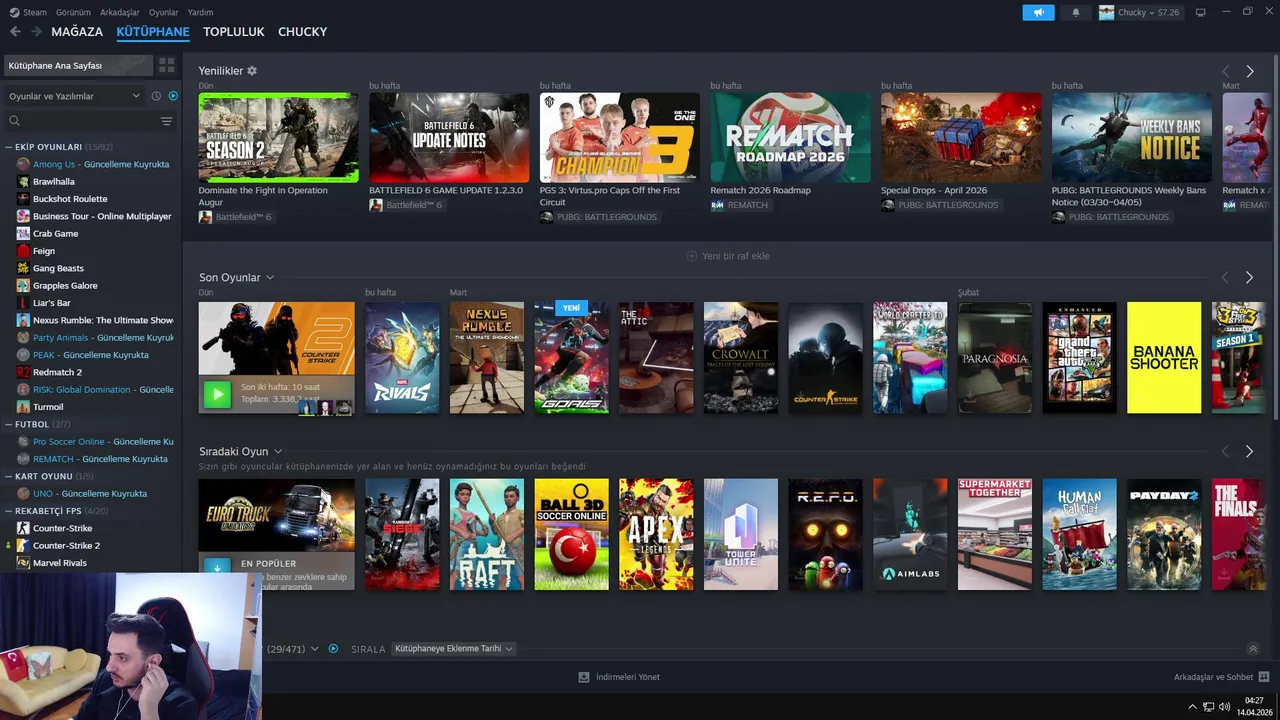
Task: Show hidden tray icons chevron
Action: (1195, 707)
